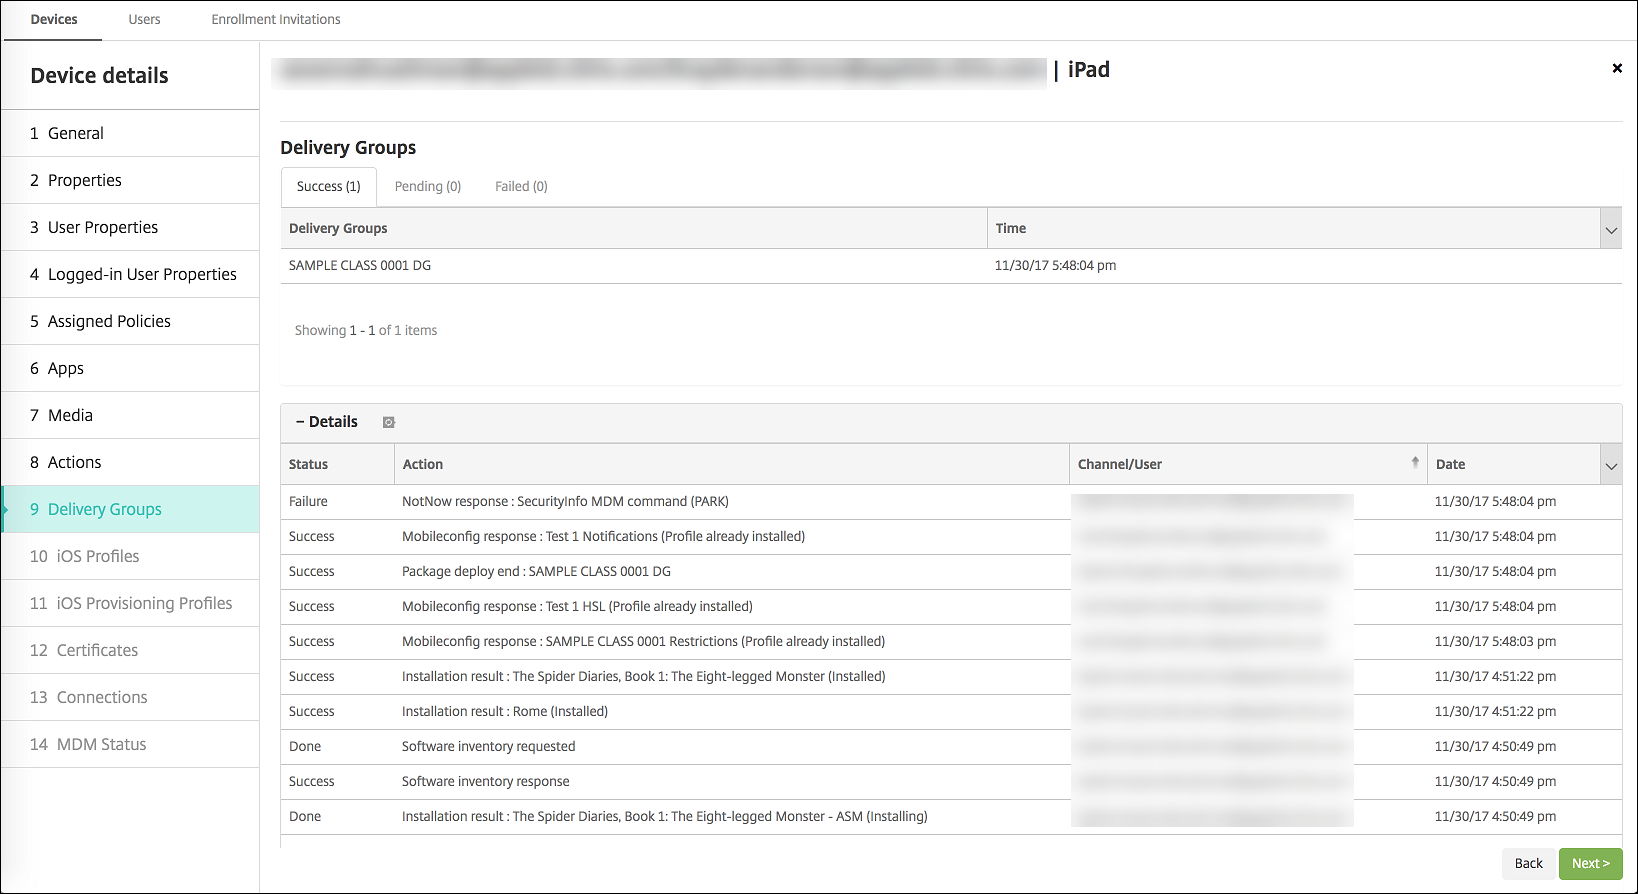This screenshot has width=1638, height=894.
Task: Open the MDM Status step
Action: pos(101,744)
